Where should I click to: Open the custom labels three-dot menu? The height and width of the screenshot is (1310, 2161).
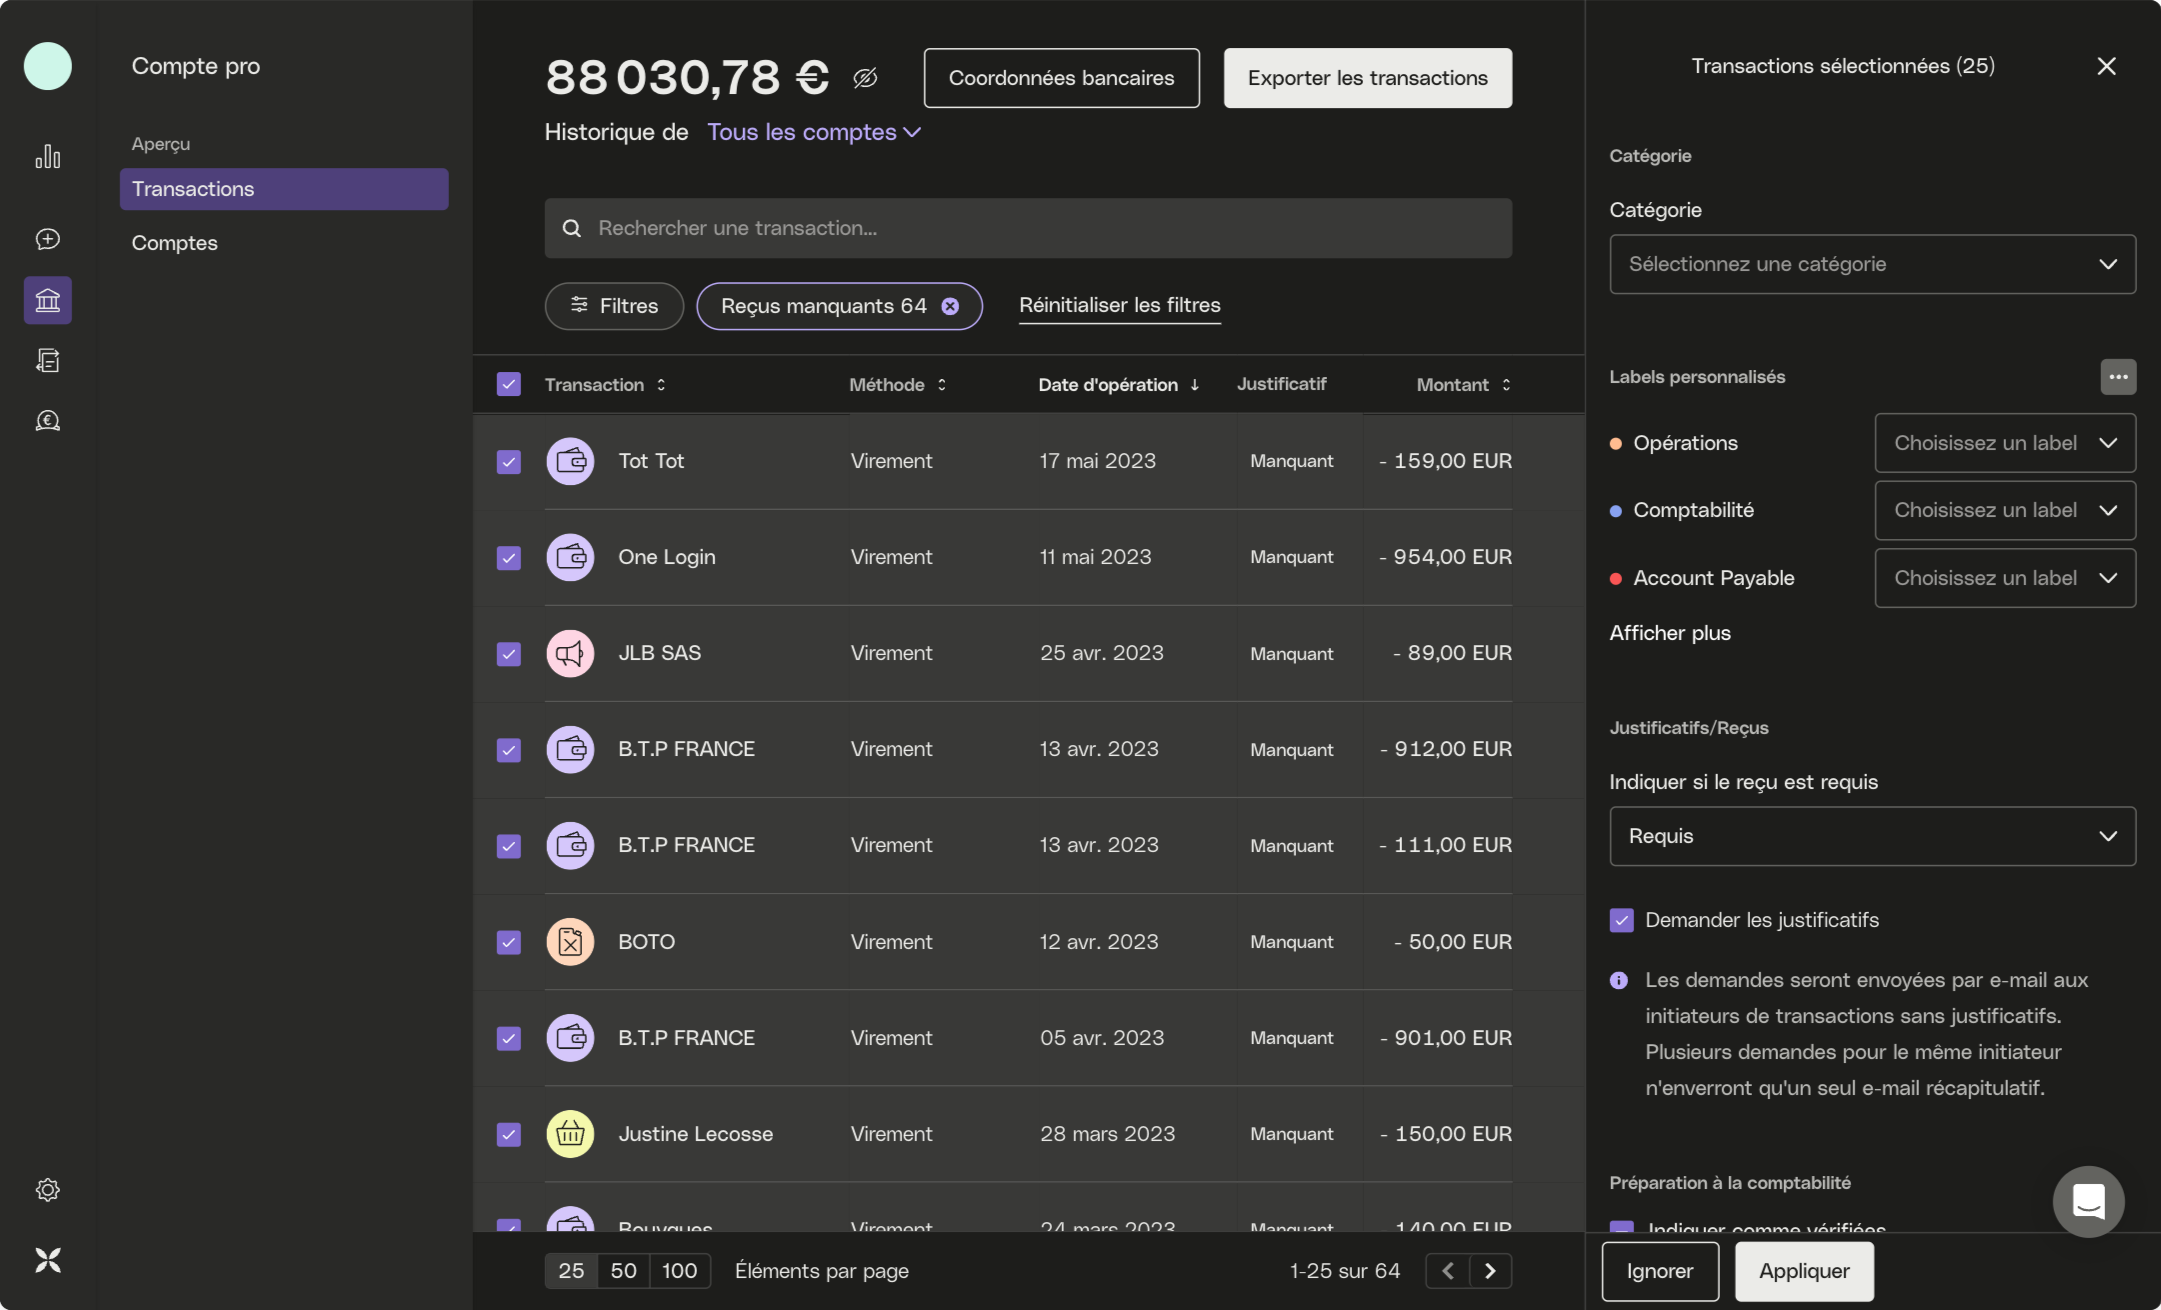click(x=2117, y=377)
